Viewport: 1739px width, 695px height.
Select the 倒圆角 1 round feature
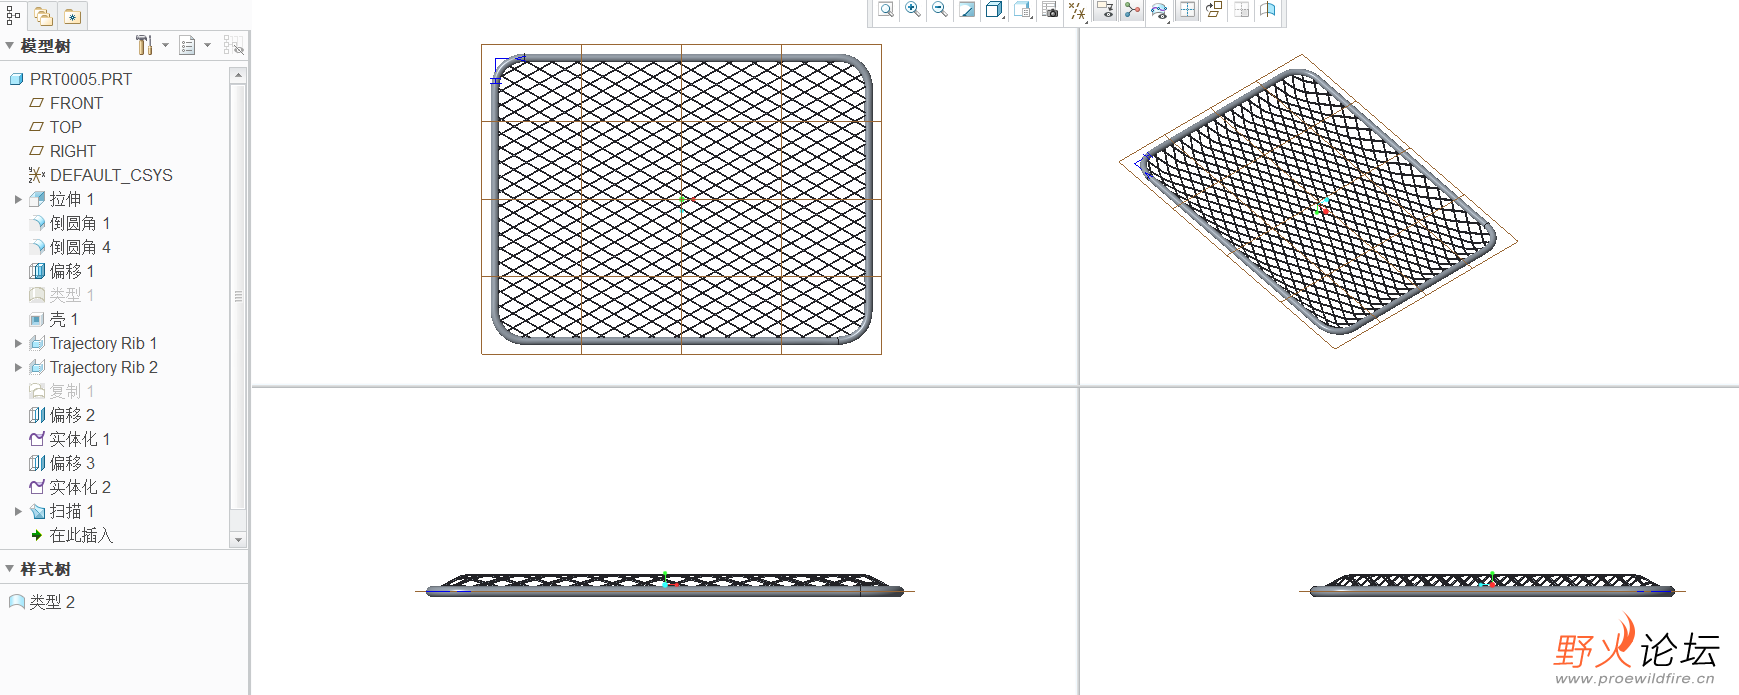80,223
